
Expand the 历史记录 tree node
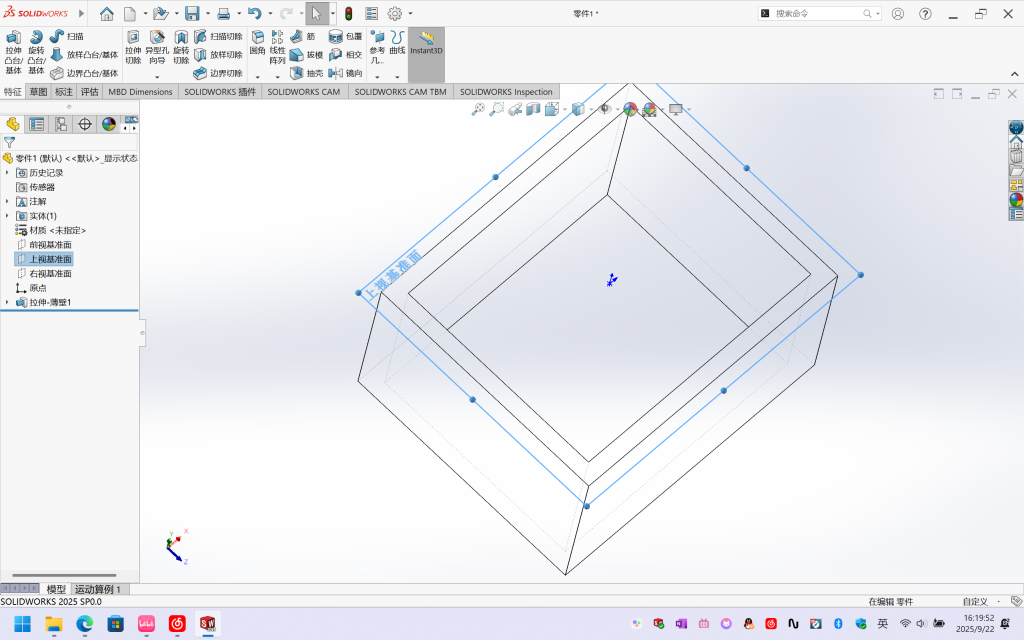pyautogui.click(x=7, y=173)
